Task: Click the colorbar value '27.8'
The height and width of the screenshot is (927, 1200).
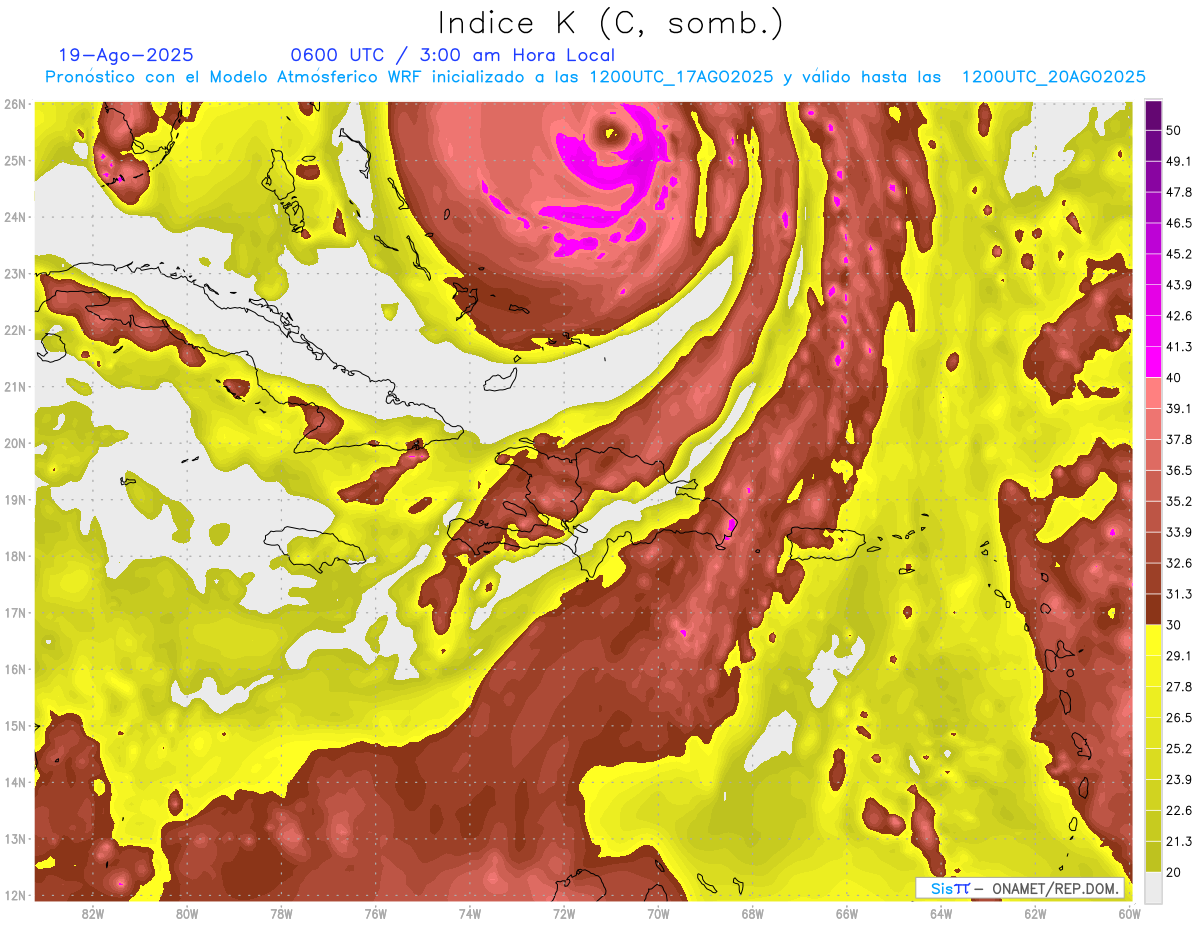Action: pyautogui.click(x=1179, y=686)
